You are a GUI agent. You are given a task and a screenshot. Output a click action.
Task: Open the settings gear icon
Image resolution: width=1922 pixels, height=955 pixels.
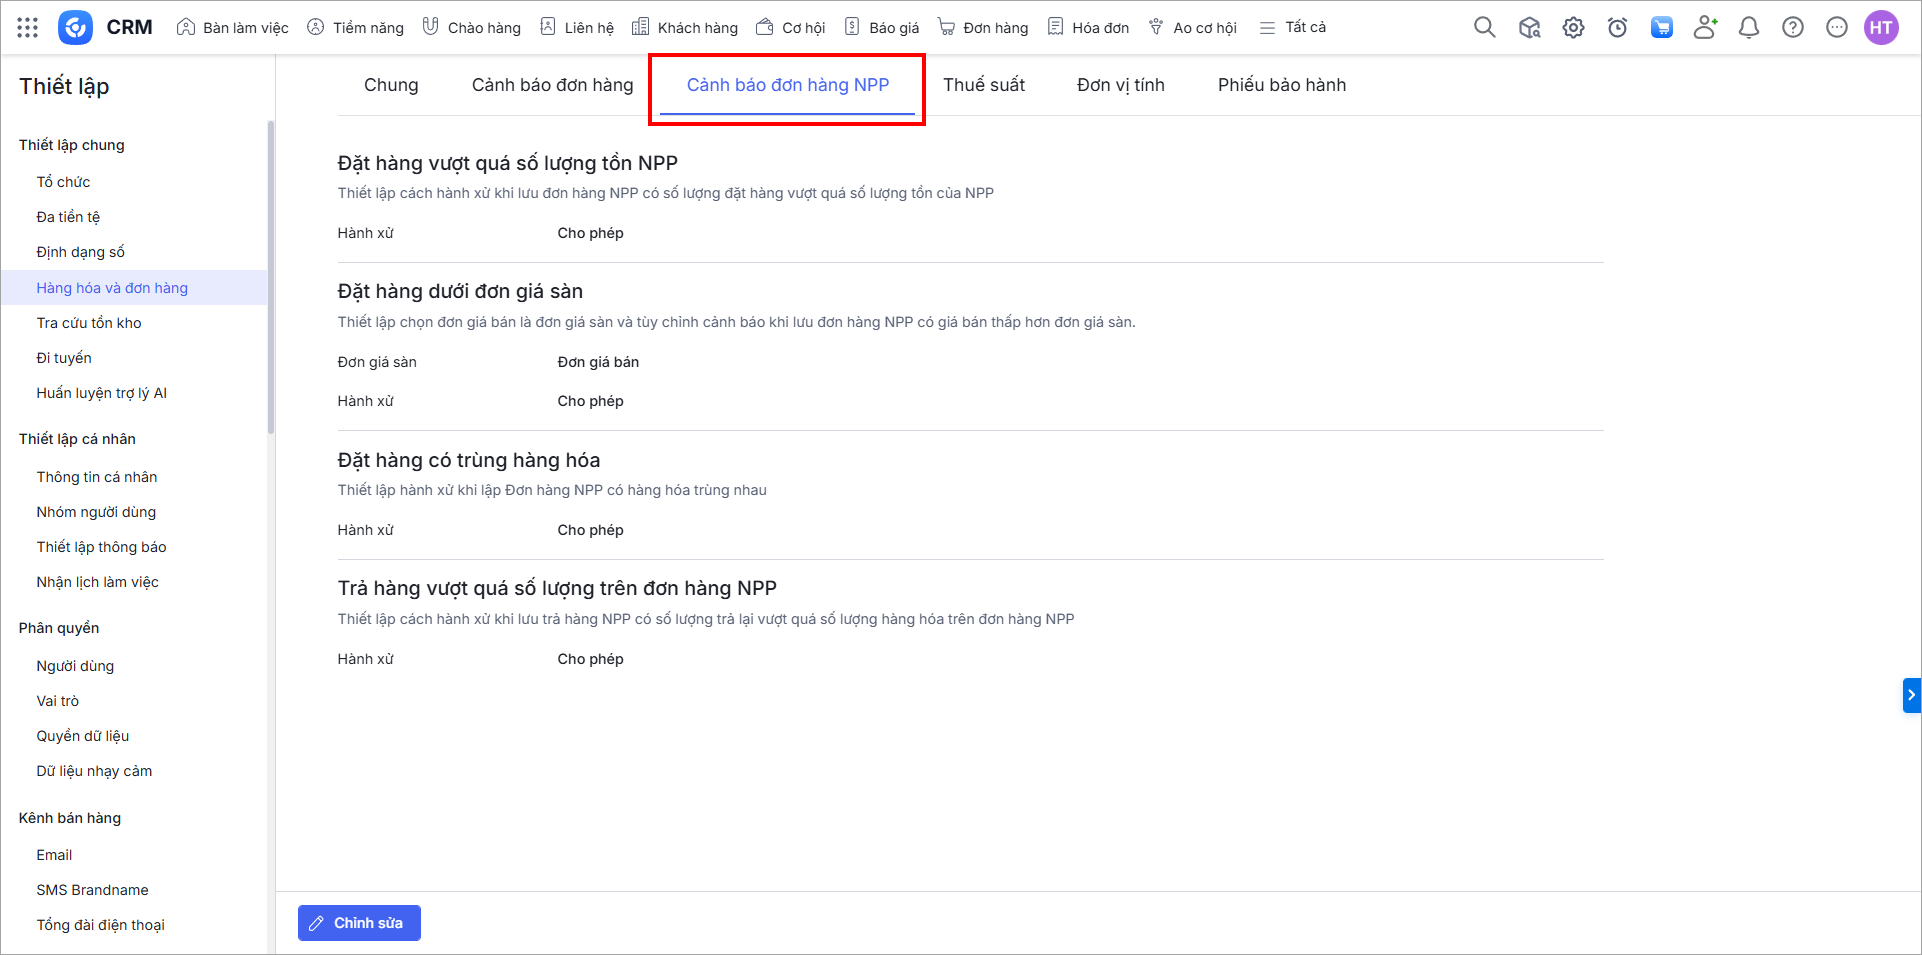coord(1573,28)
